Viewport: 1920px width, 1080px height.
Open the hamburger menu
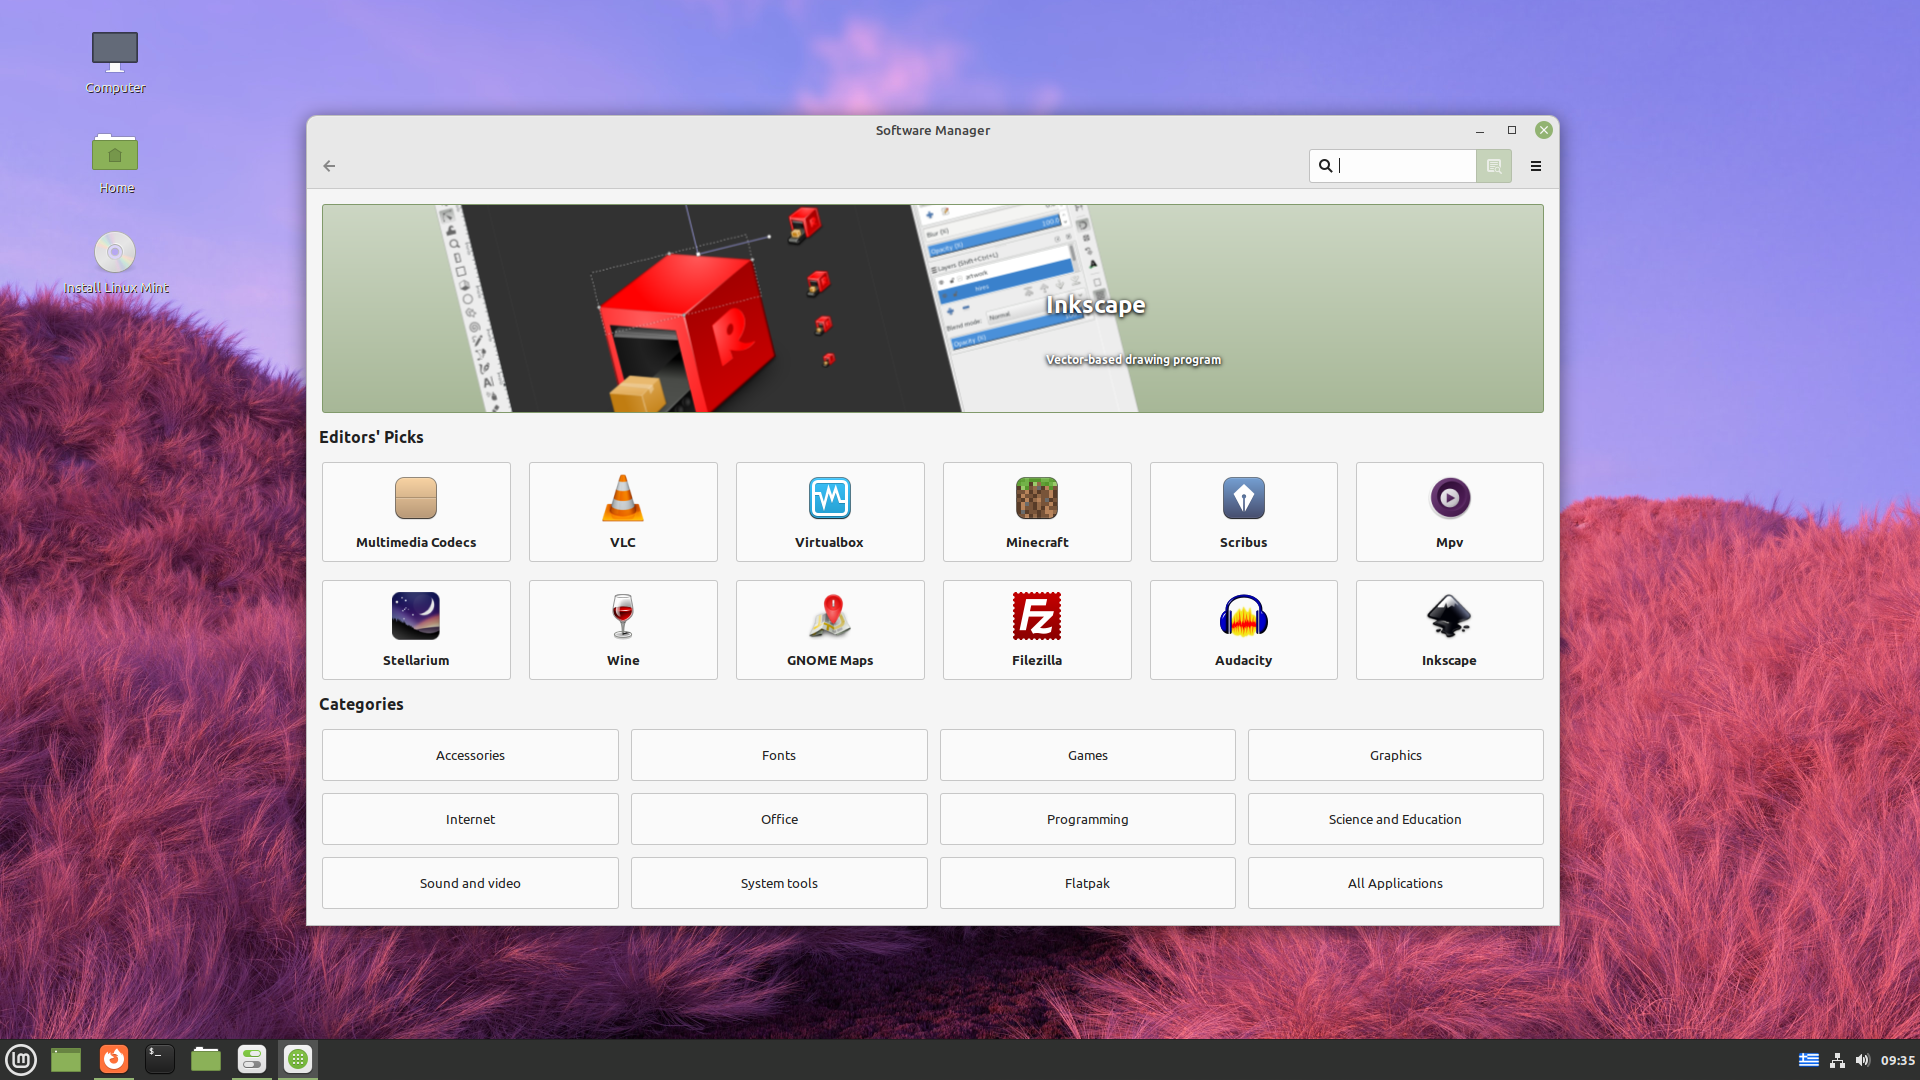(1536, 166)
